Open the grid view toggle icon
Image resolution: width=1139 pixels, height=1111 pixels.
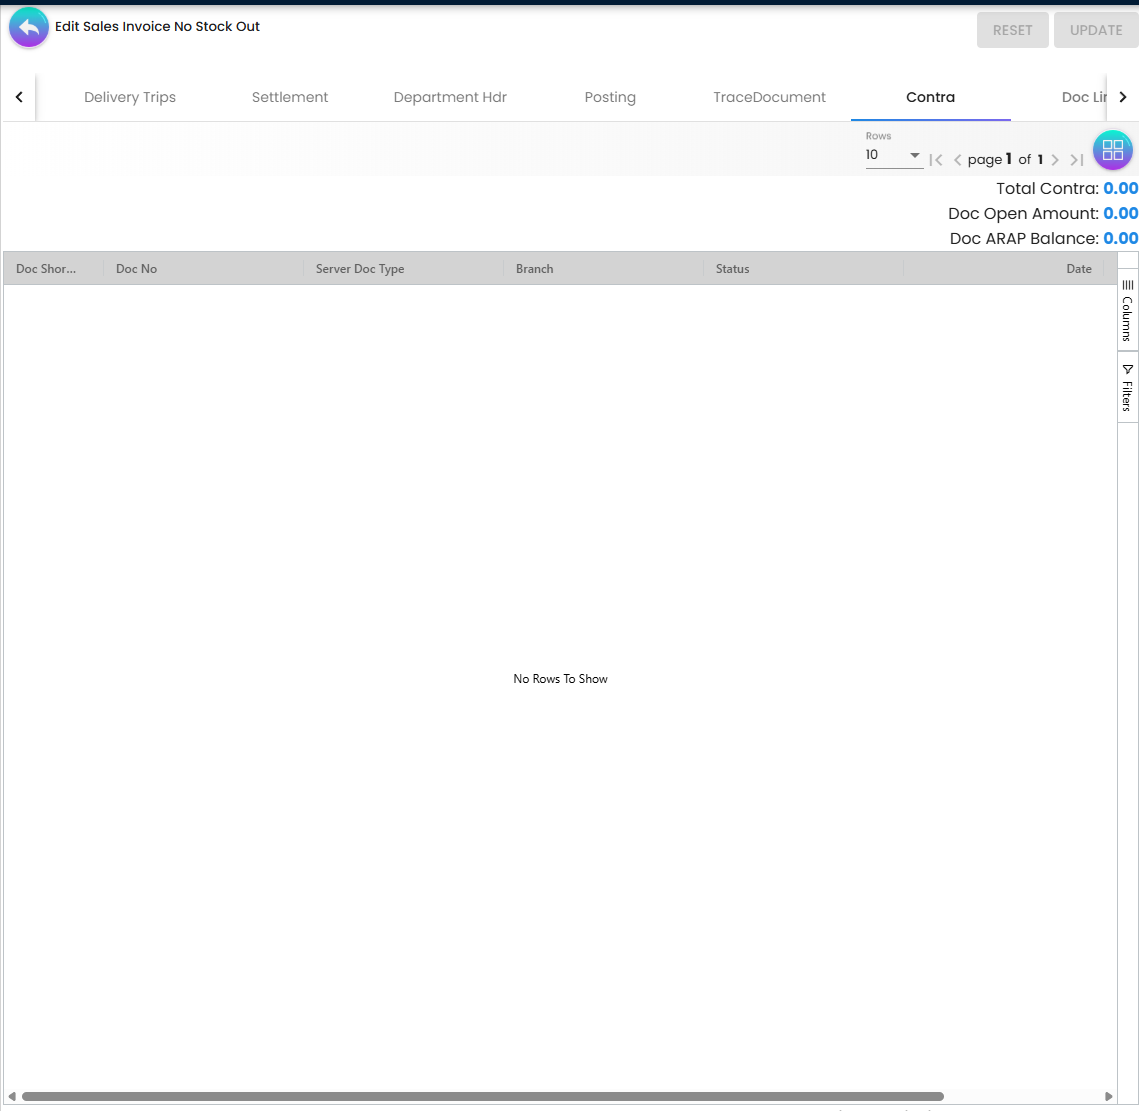[1112, 150]
